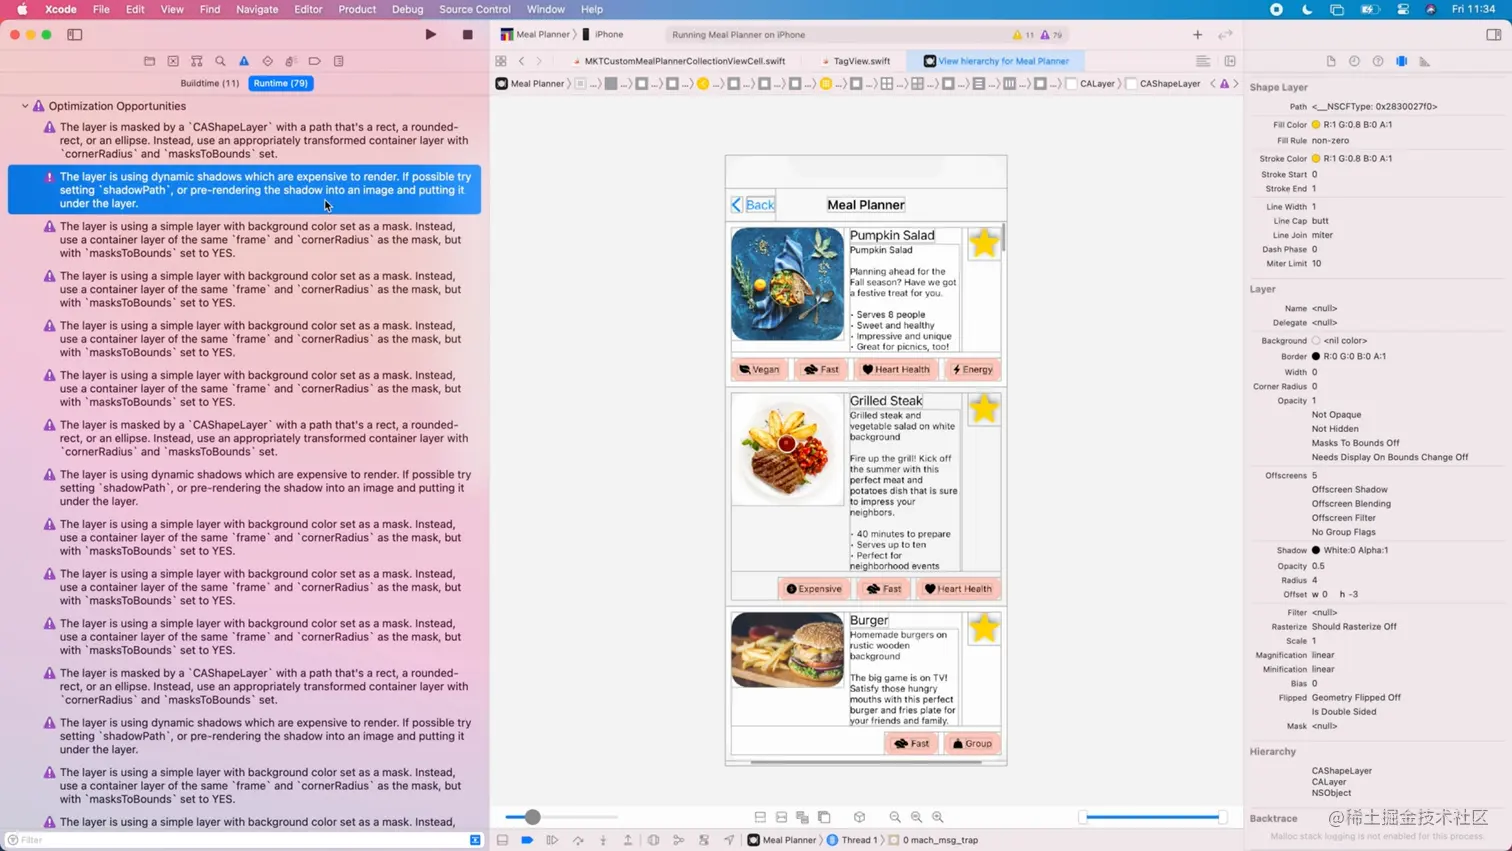Reset canvas zoom to actual size
The width and height of the screenshot is (1512, 851).
point(916,817)
